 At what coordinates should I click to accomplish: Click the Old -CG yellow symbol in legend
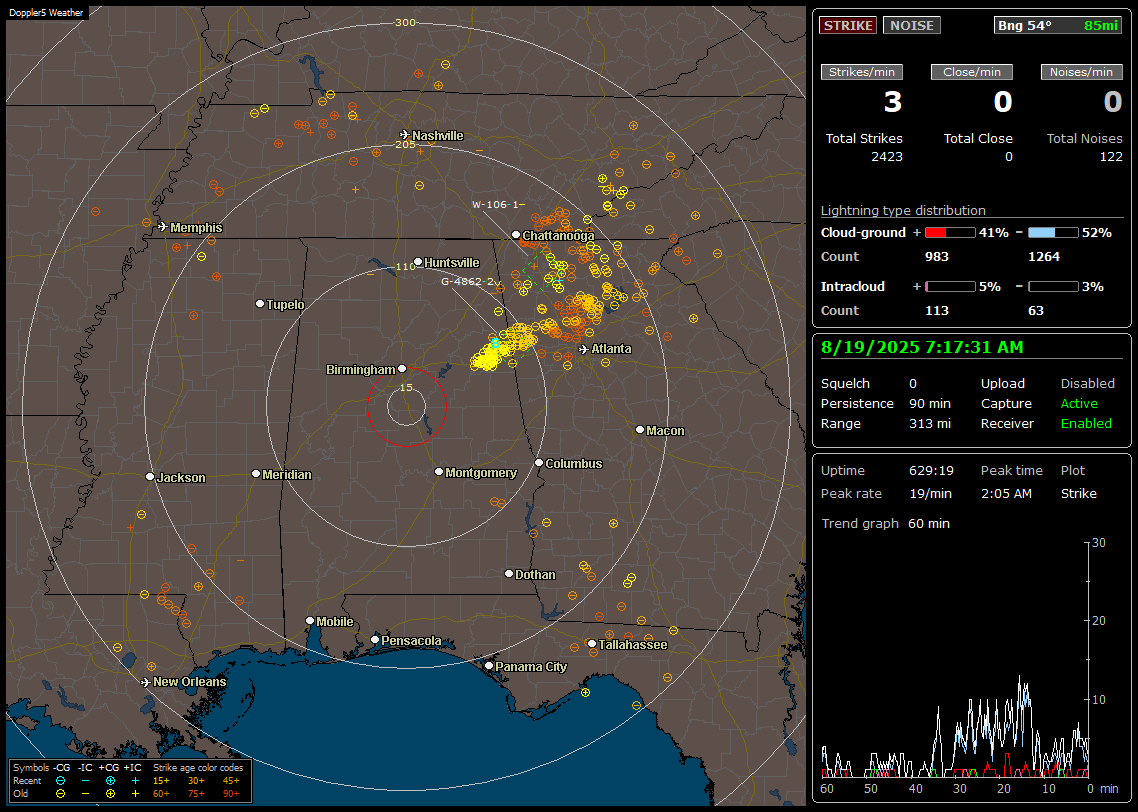(61, 794)
